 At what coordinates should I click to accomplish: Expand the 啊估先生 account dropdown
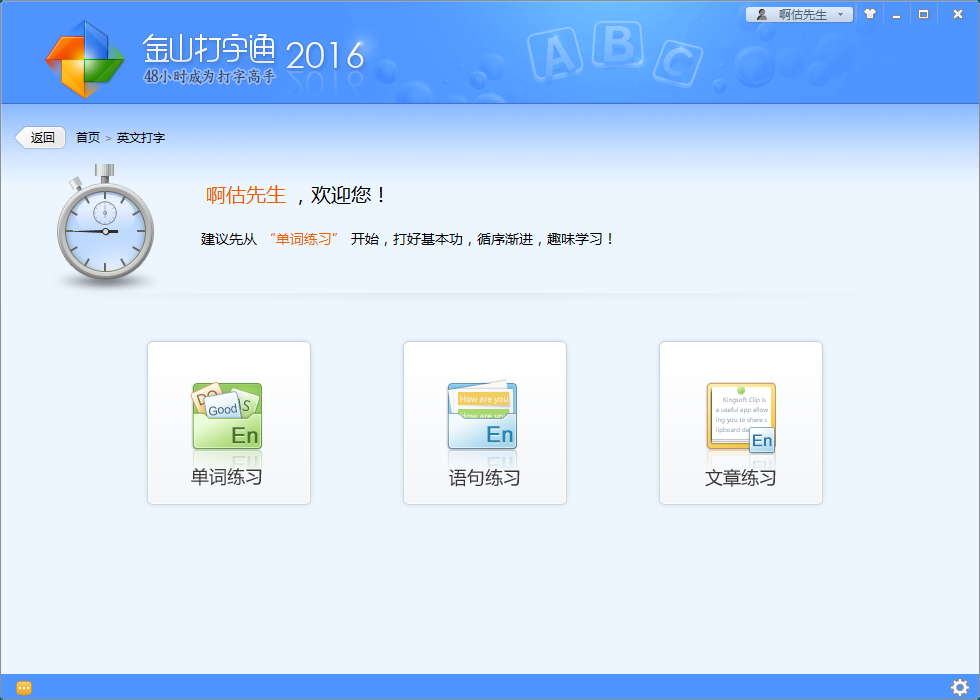tap(802, 14)
